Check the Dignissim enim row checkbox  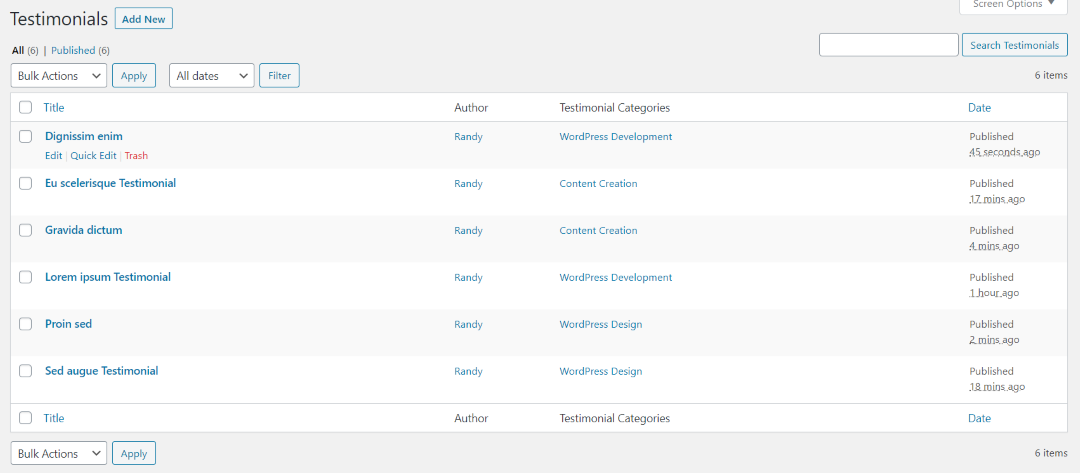pos(25,136)
